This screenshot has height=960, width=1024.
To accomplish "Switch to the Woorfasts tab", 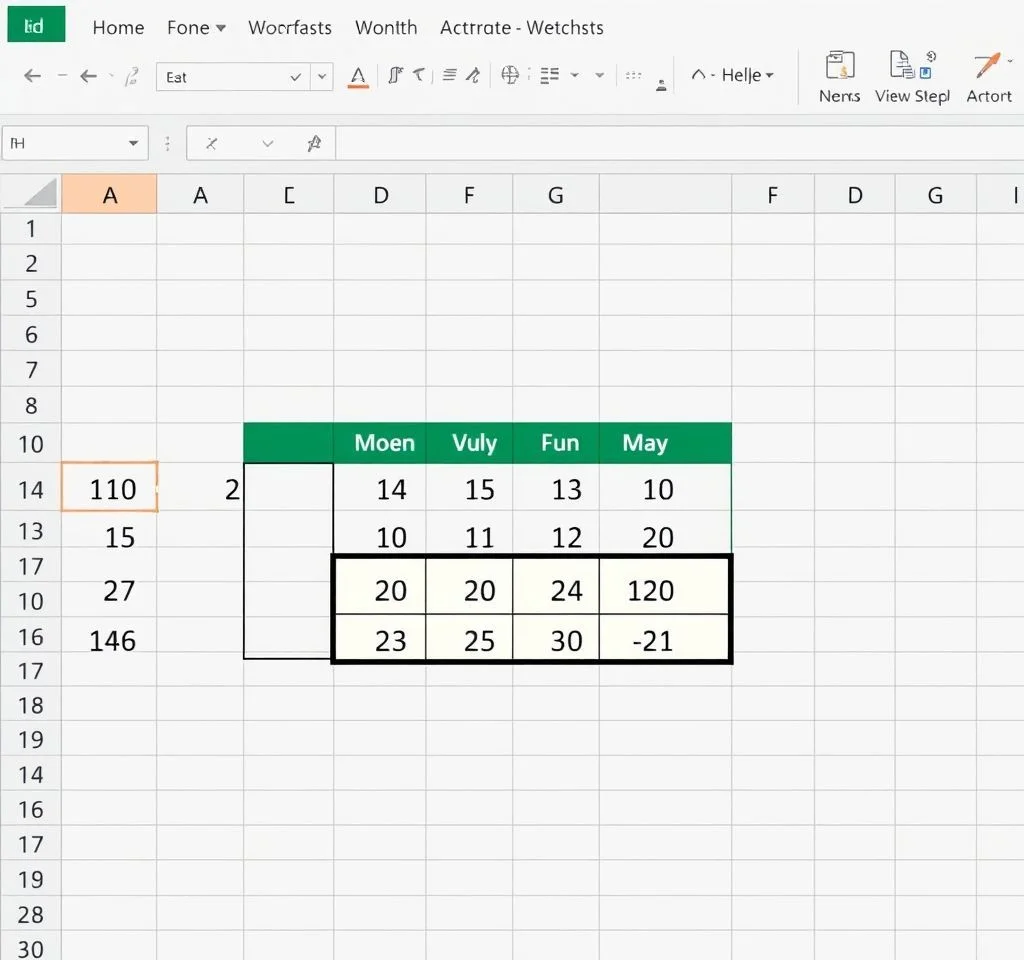I will click(x=289, y=28).
